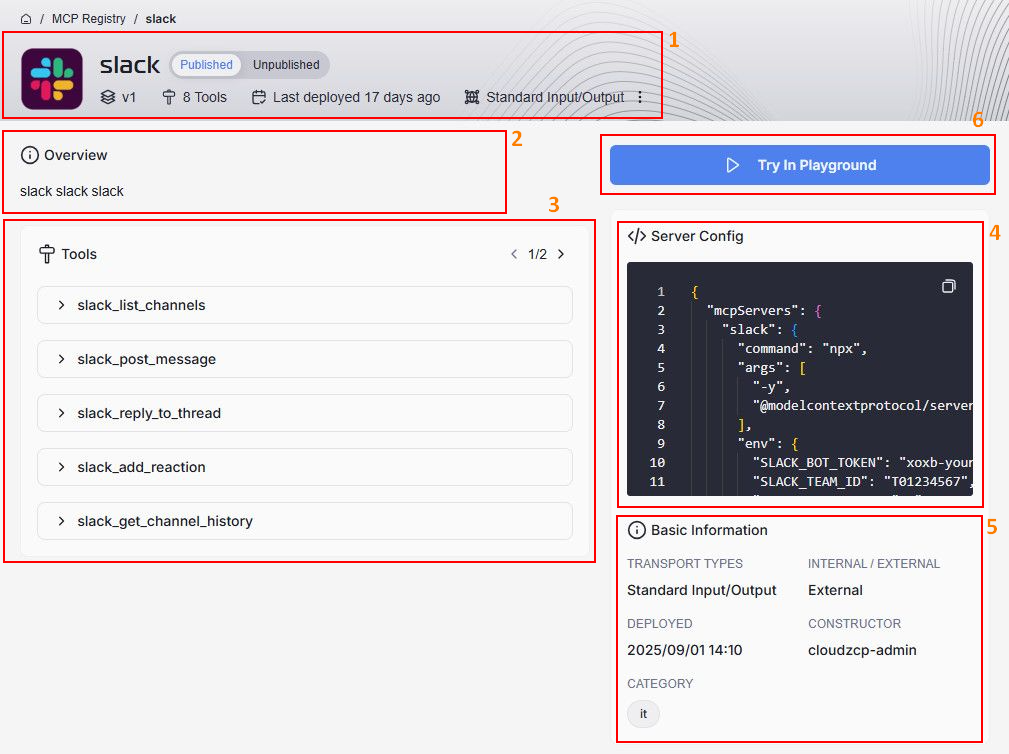The image size is (1009, 754).
Task: Copy the server config code
Action: (x=949, y=286)
